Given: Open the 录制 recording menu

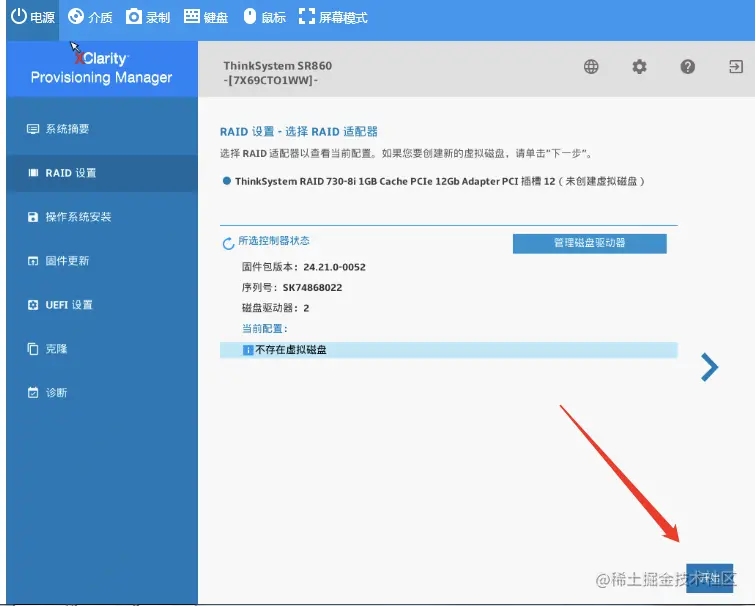Looking at the screenshot, I should click(148, 17).
